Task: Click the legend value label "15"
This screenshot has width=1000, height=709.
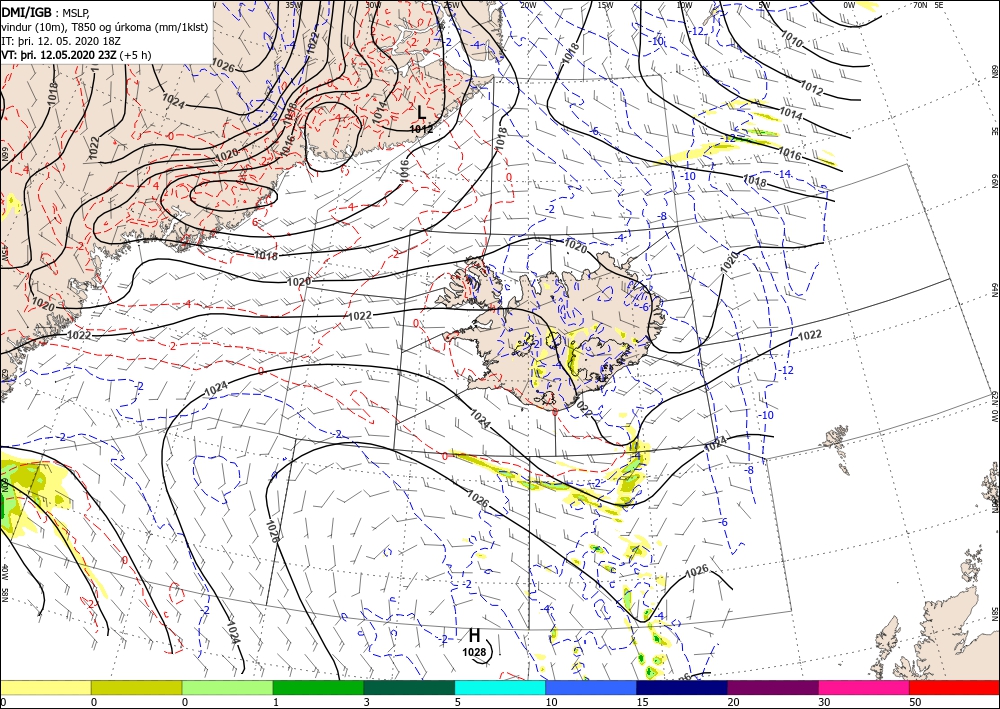Action: [642, 703]
